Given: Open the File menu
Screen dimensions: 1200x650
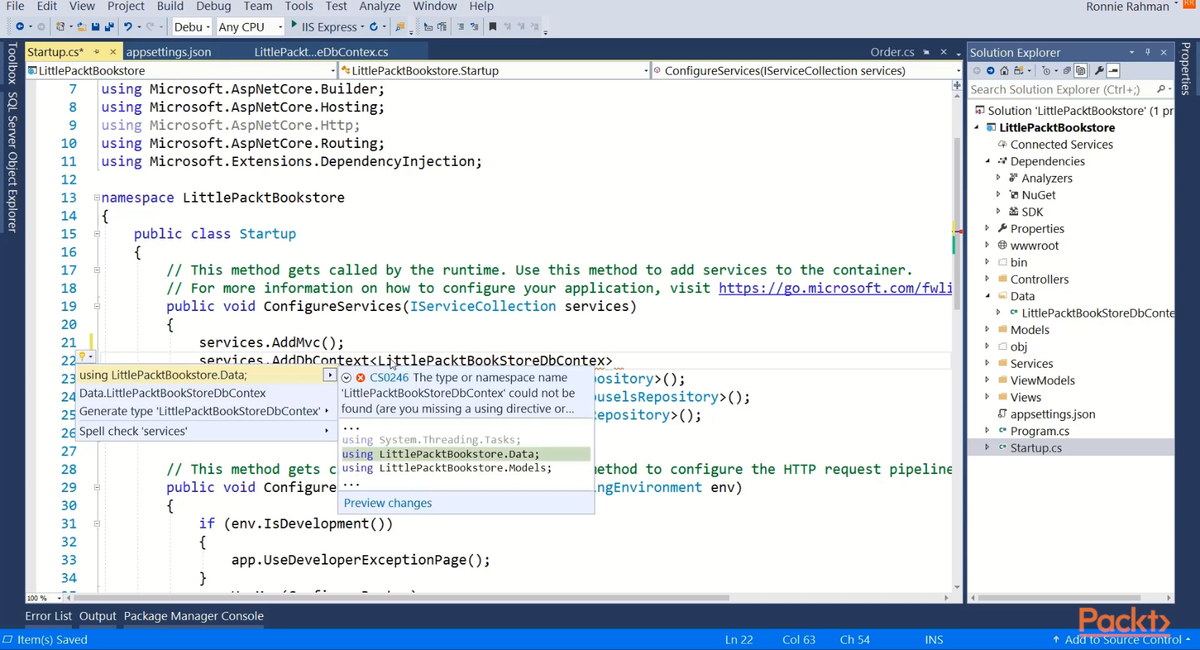Looking at the screenshot, I should (15, 6).
